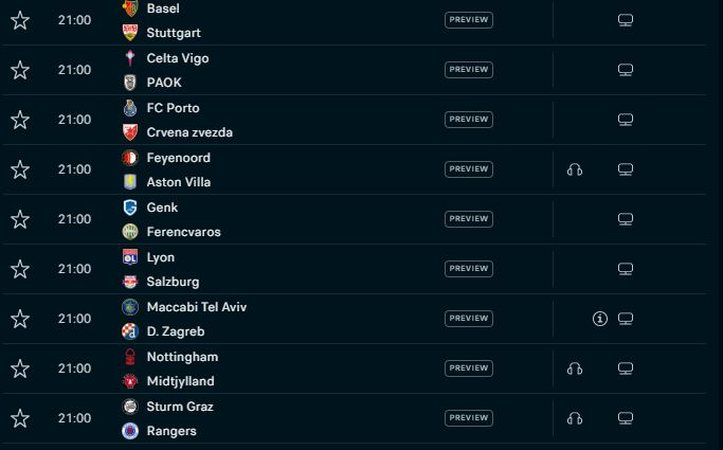Click the info icon for Maccabi Tel Aviv match

[x=600, y=319]
